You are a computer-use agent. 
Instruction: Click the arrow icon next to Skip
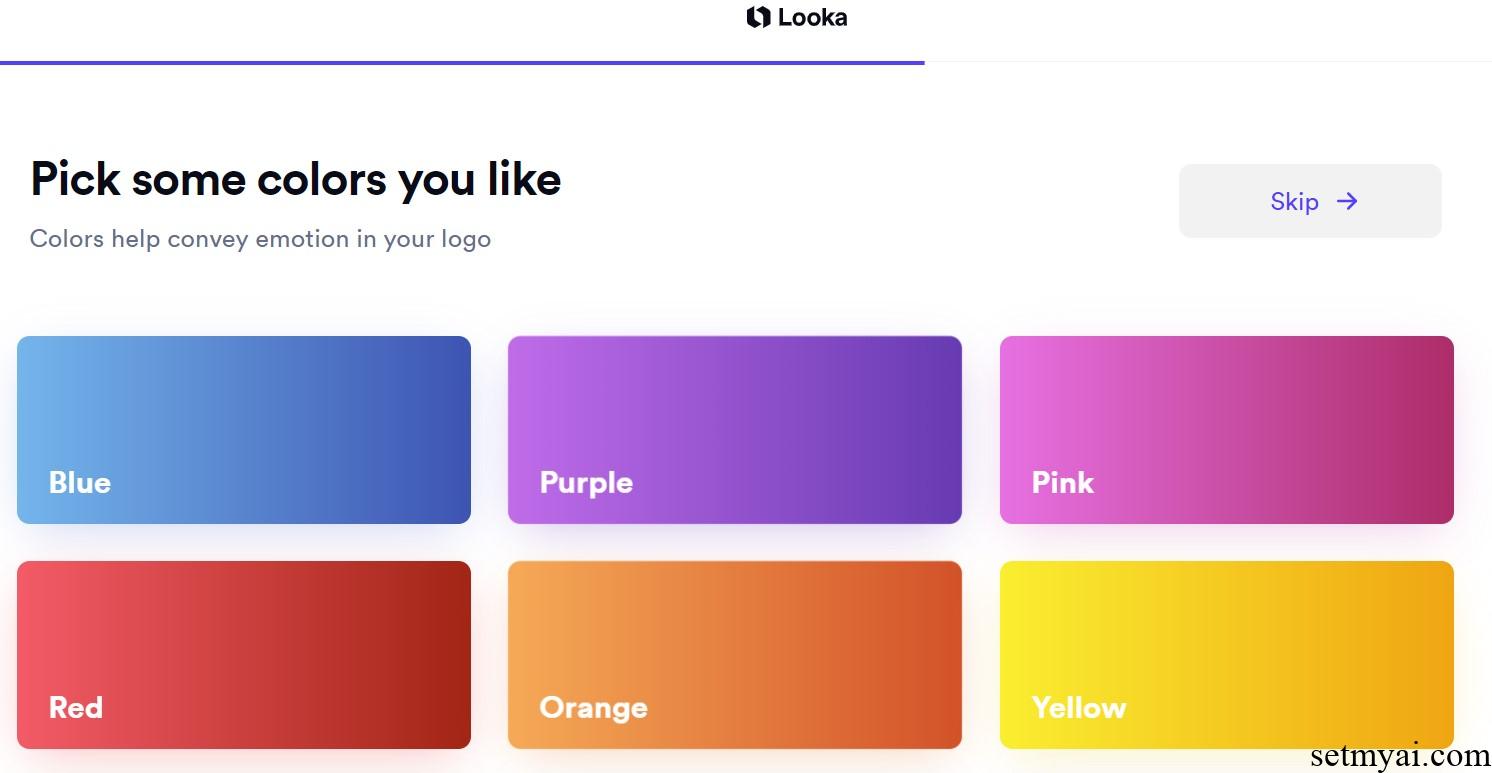pyautogui.click(x=1347, y=201)
